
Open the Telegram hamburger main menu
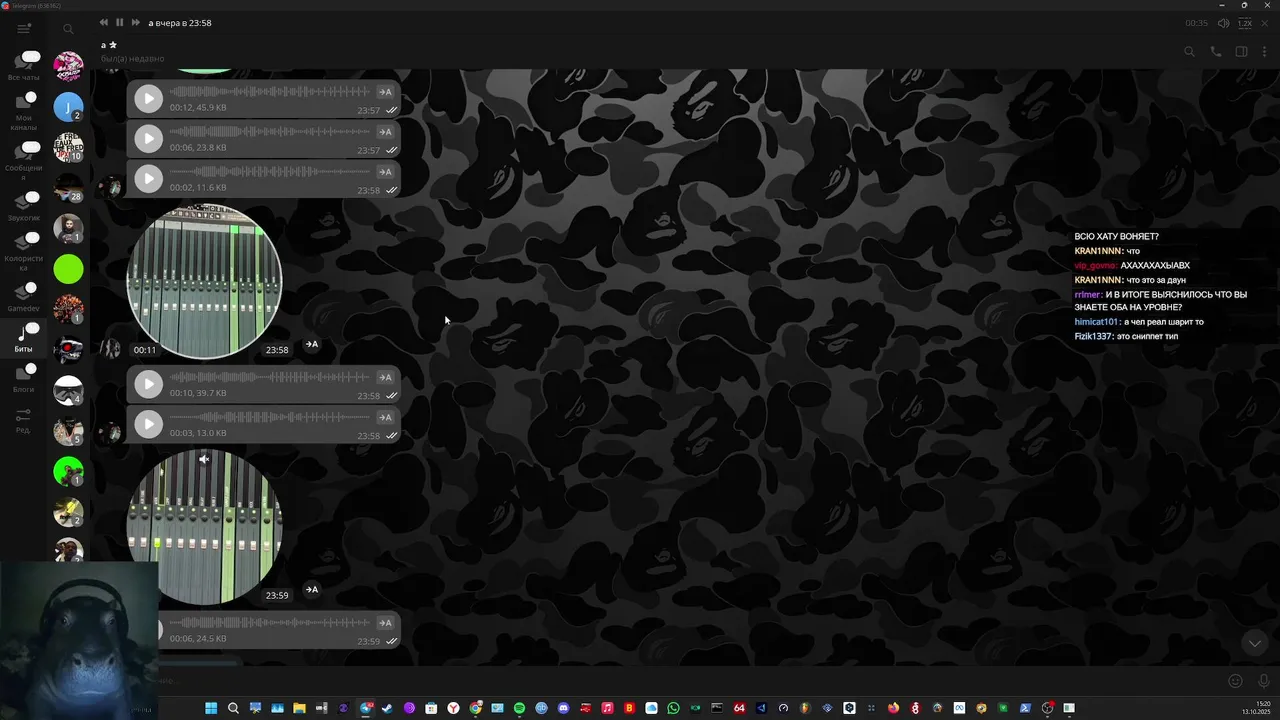click(x=24, y=29)
